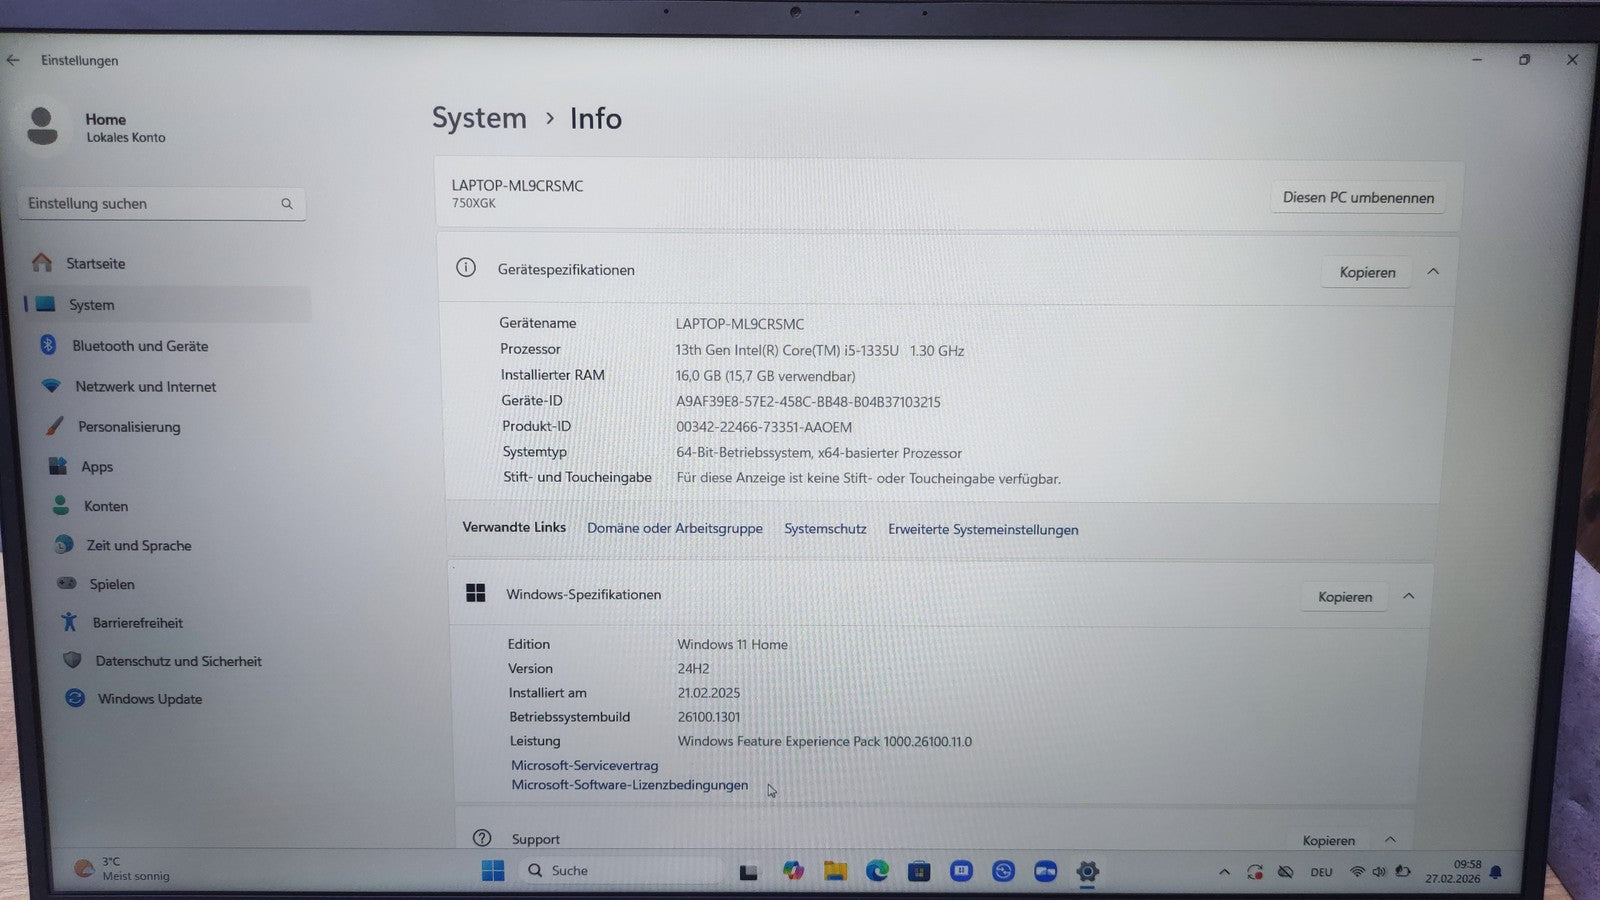Open the clock showing 09:58 27.02.2026
The height and width of the screenshot is (900, 1600).
[1453, 872]
